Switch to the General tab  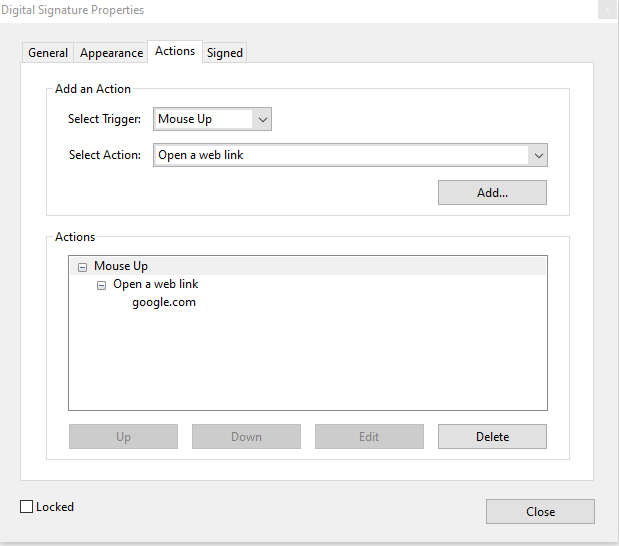coord(48,53)
